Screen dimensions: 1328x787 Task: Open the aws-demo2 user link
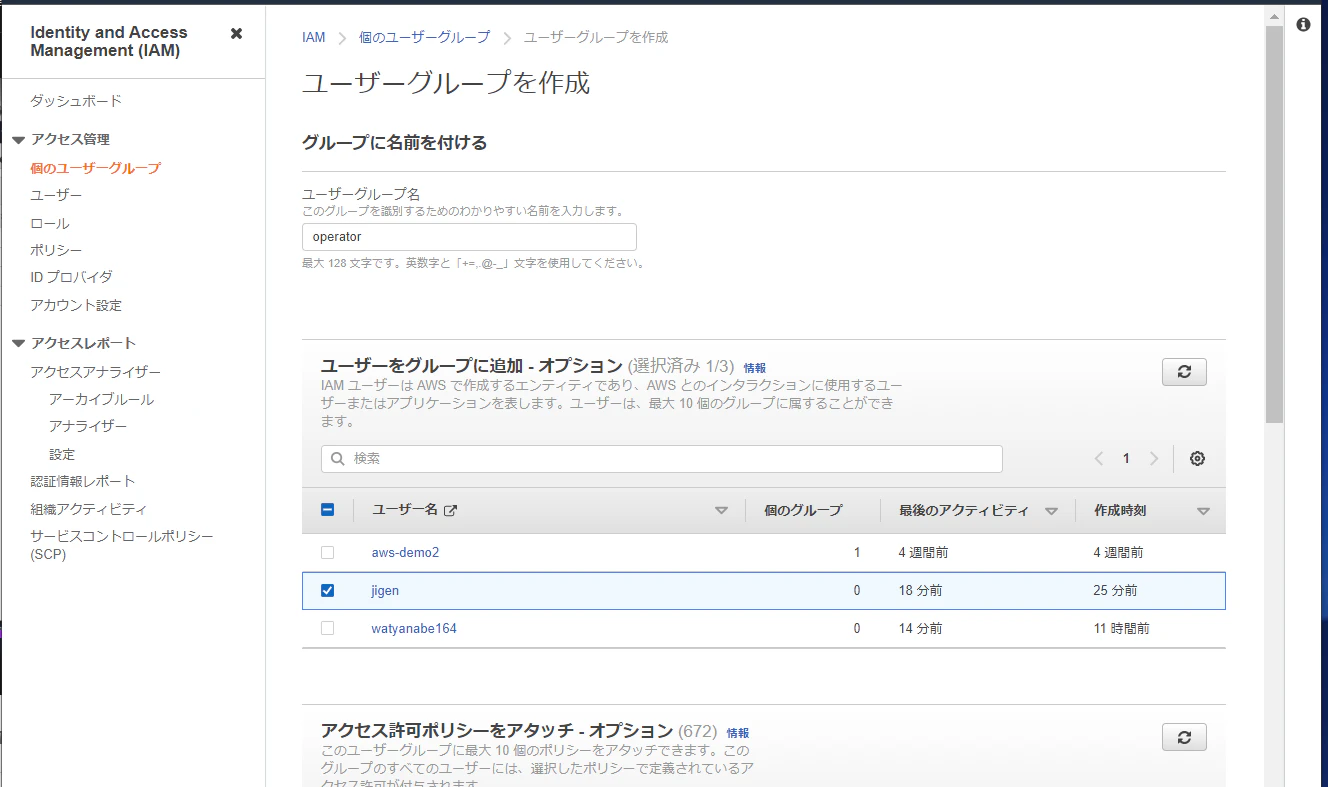tap(405, 552)
